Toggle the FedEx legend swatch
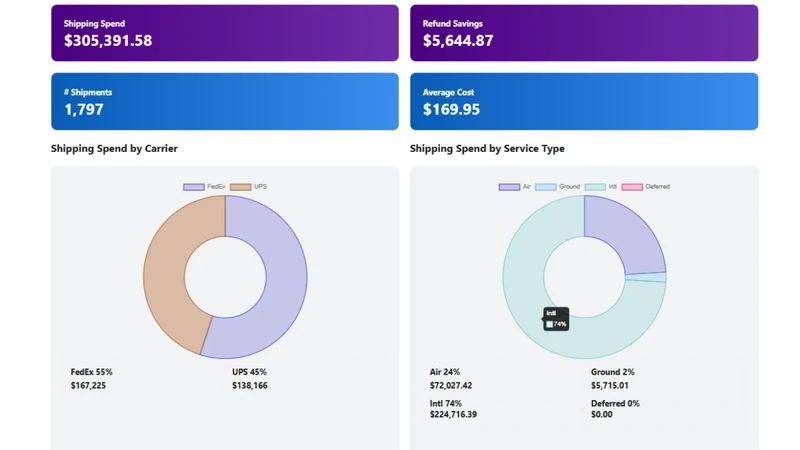 pos(194,187)
